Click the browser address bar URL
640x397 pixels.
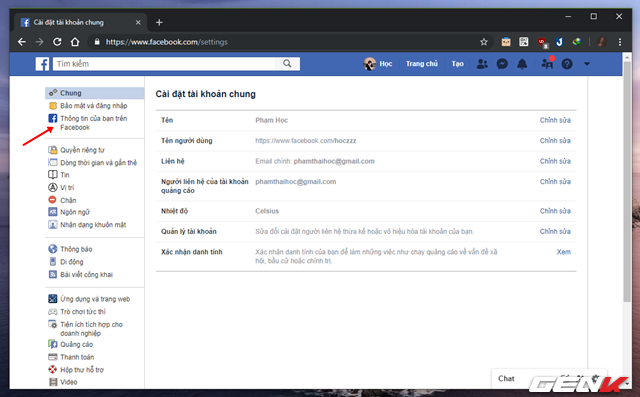pyautogui.click(x=167, y=42)
